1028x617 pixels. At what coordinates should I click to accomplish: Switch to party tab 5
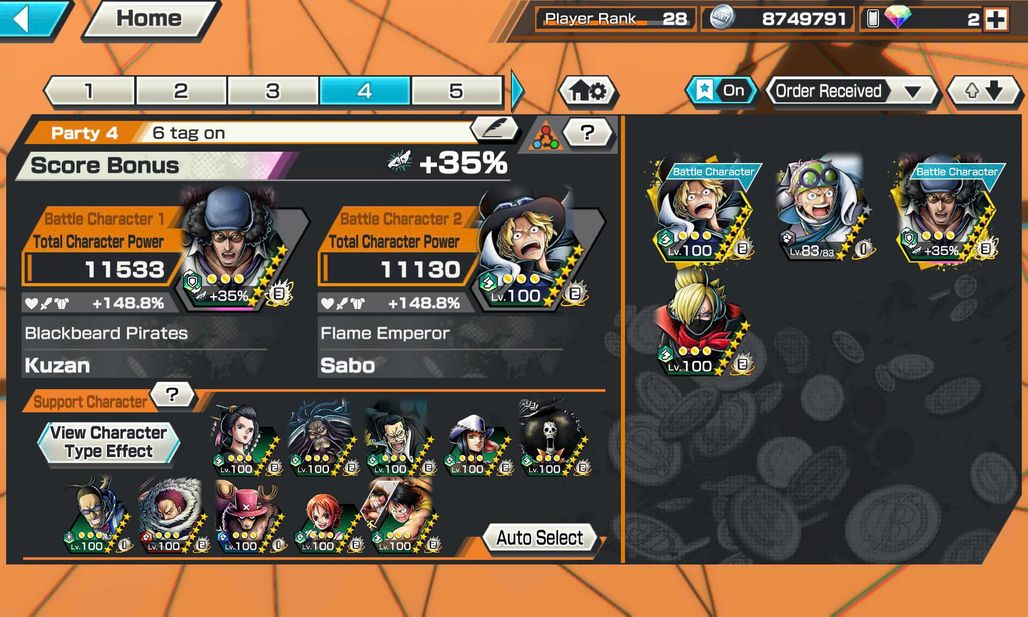click(456, 90)
